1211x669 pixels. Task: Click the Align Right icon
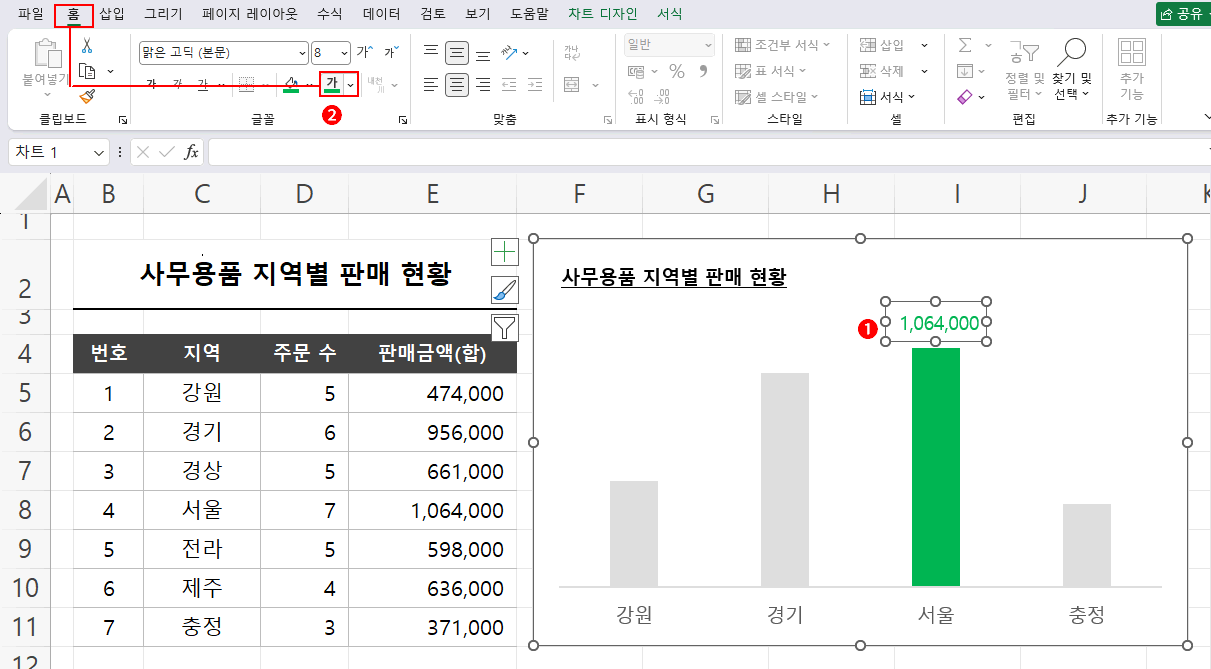tap(483, 85)
